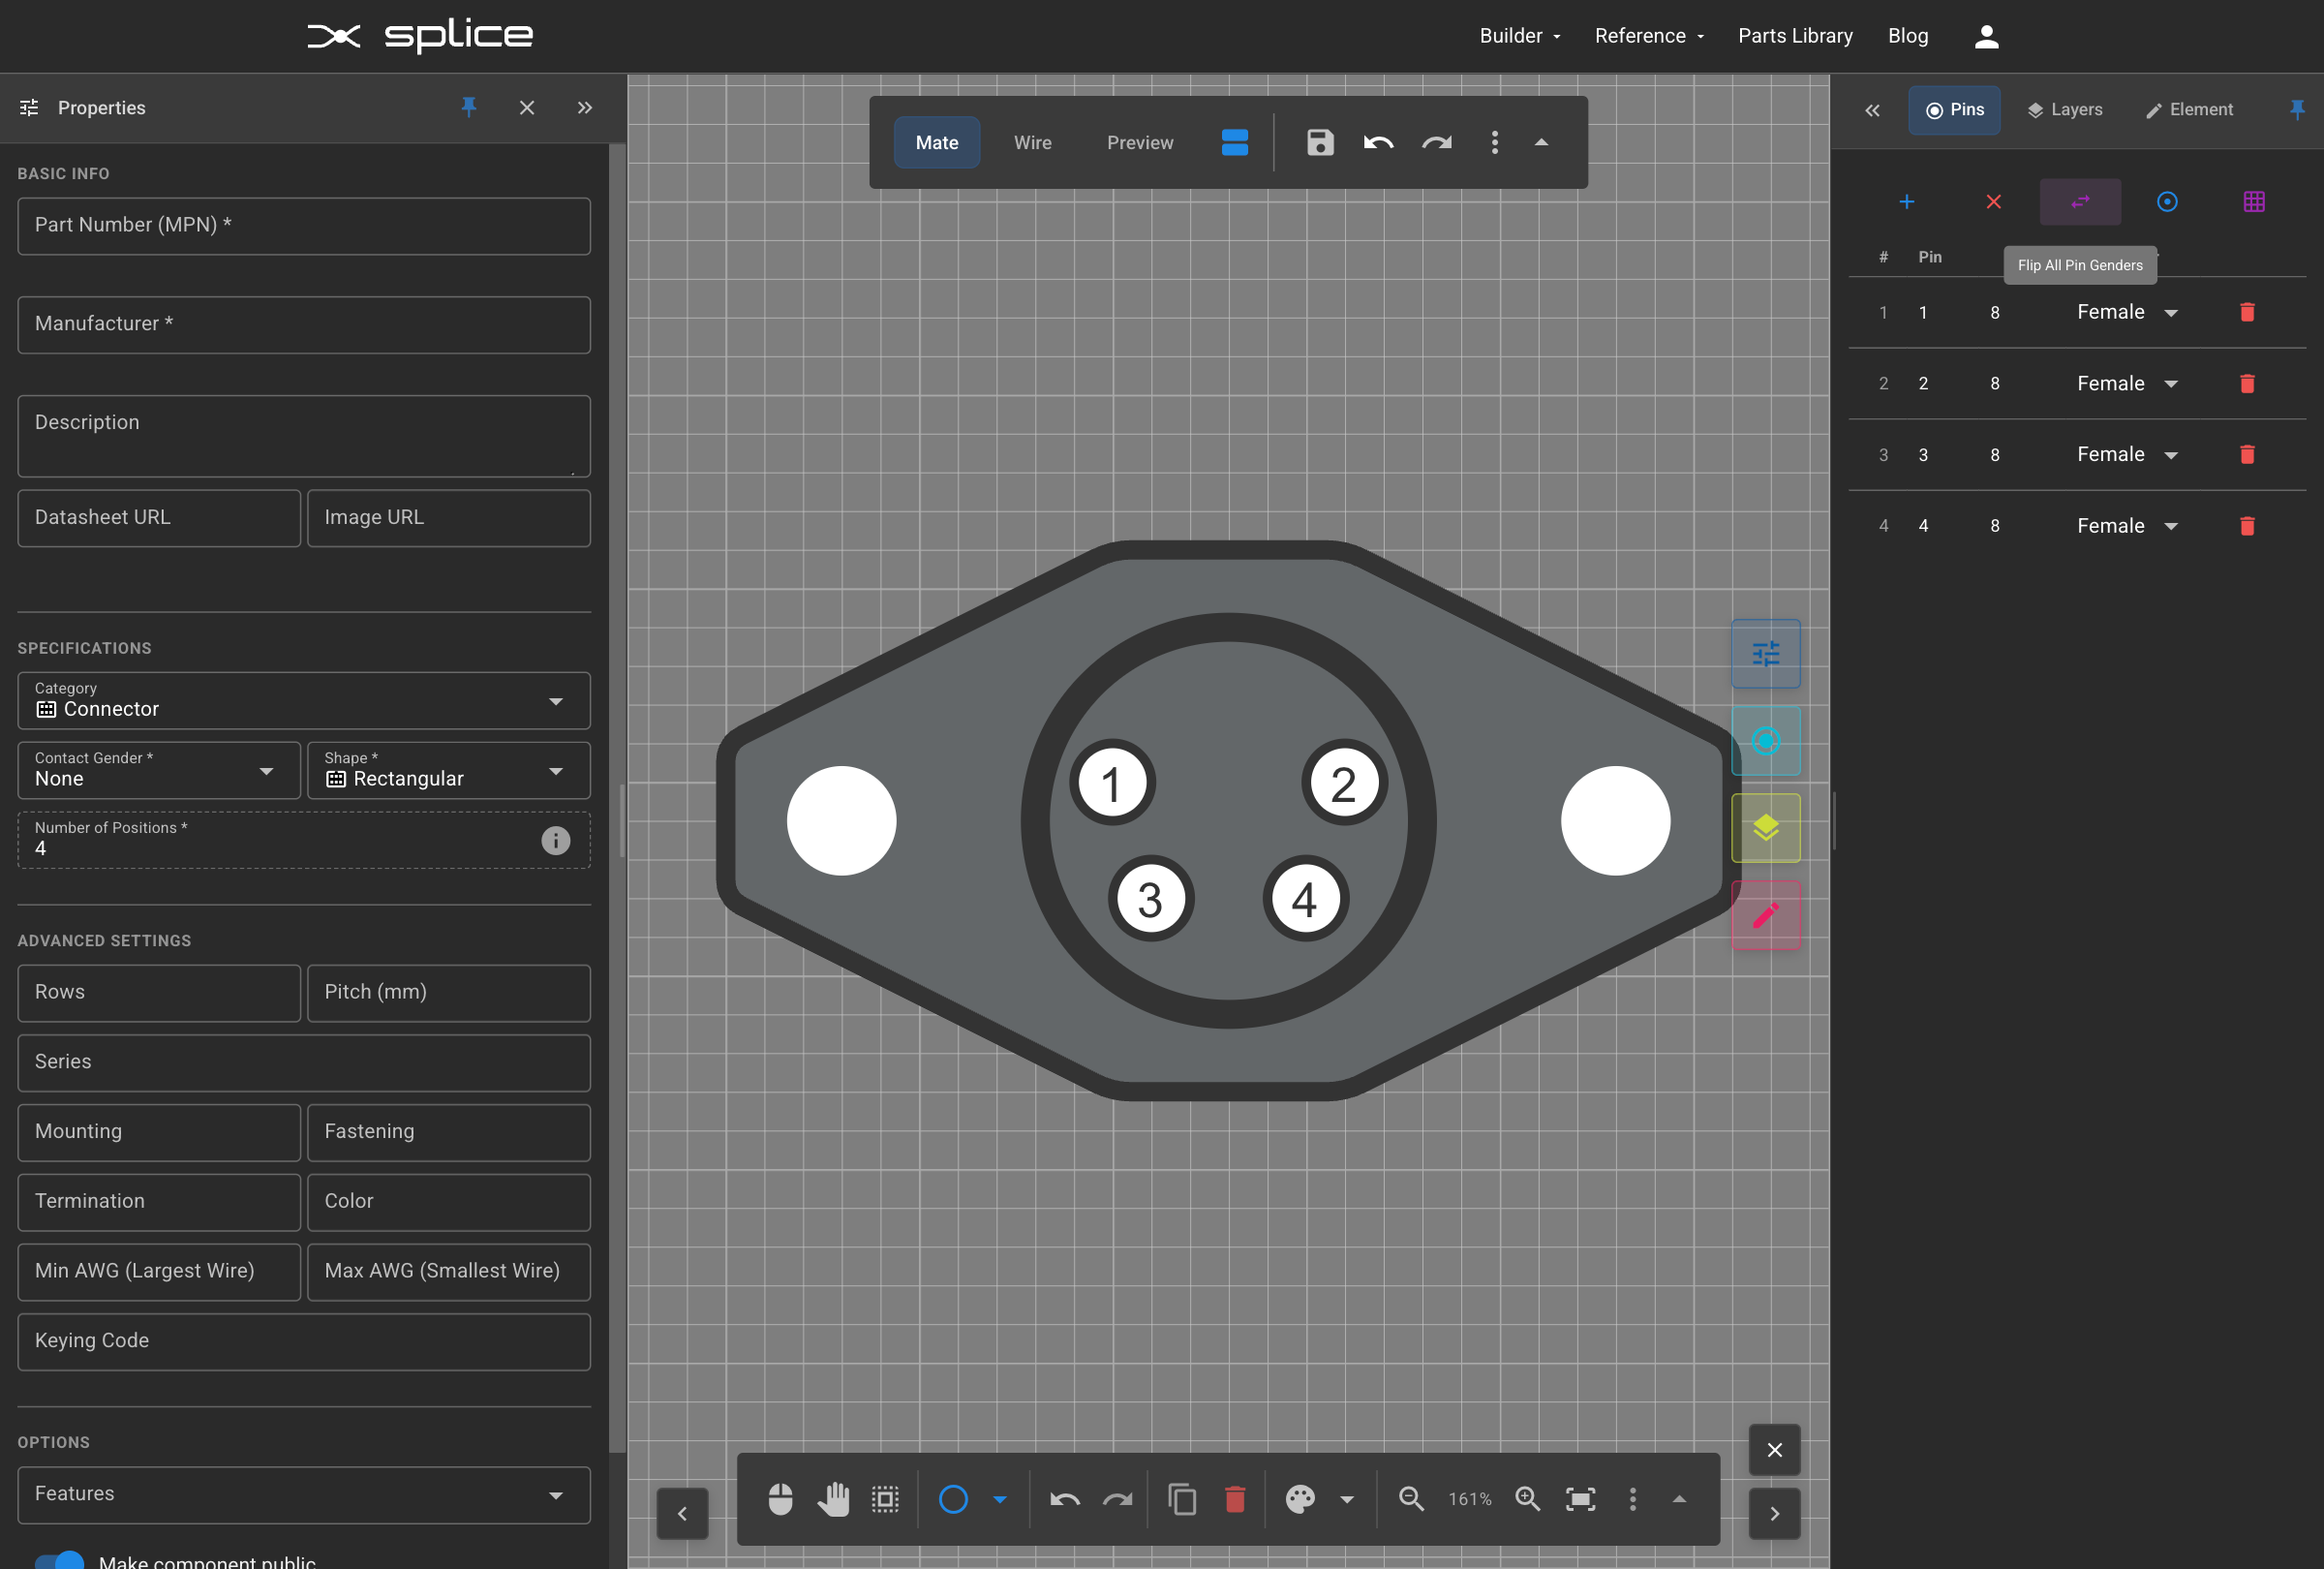
Task: Unpin the Properties panel
Action: point(469,108)
